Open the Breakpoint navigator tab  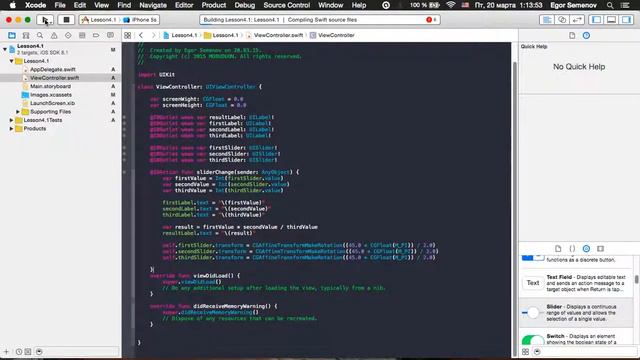click(x=96, y=36)
